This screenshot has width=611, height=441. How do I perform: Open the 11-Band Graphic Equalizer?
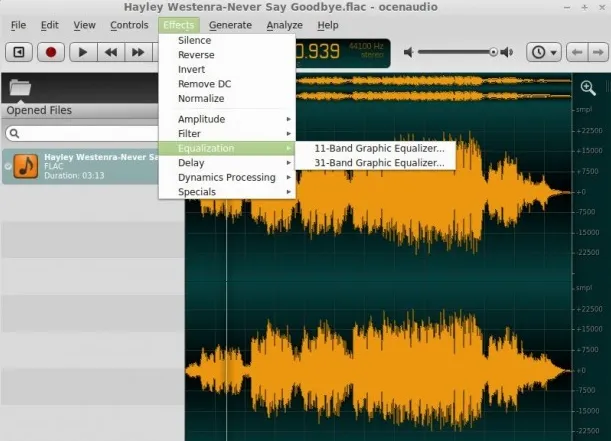click(x=376, y=148)
